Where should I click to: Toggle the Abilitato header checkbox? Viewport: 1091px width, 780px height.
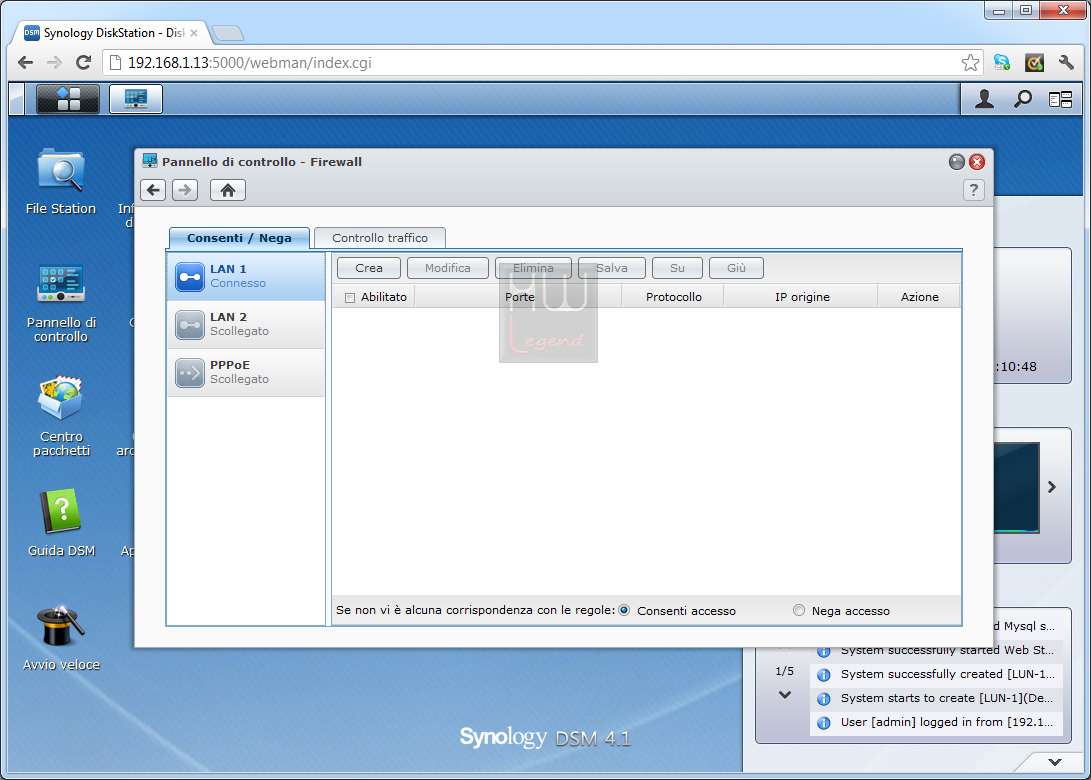click(350, 298)
